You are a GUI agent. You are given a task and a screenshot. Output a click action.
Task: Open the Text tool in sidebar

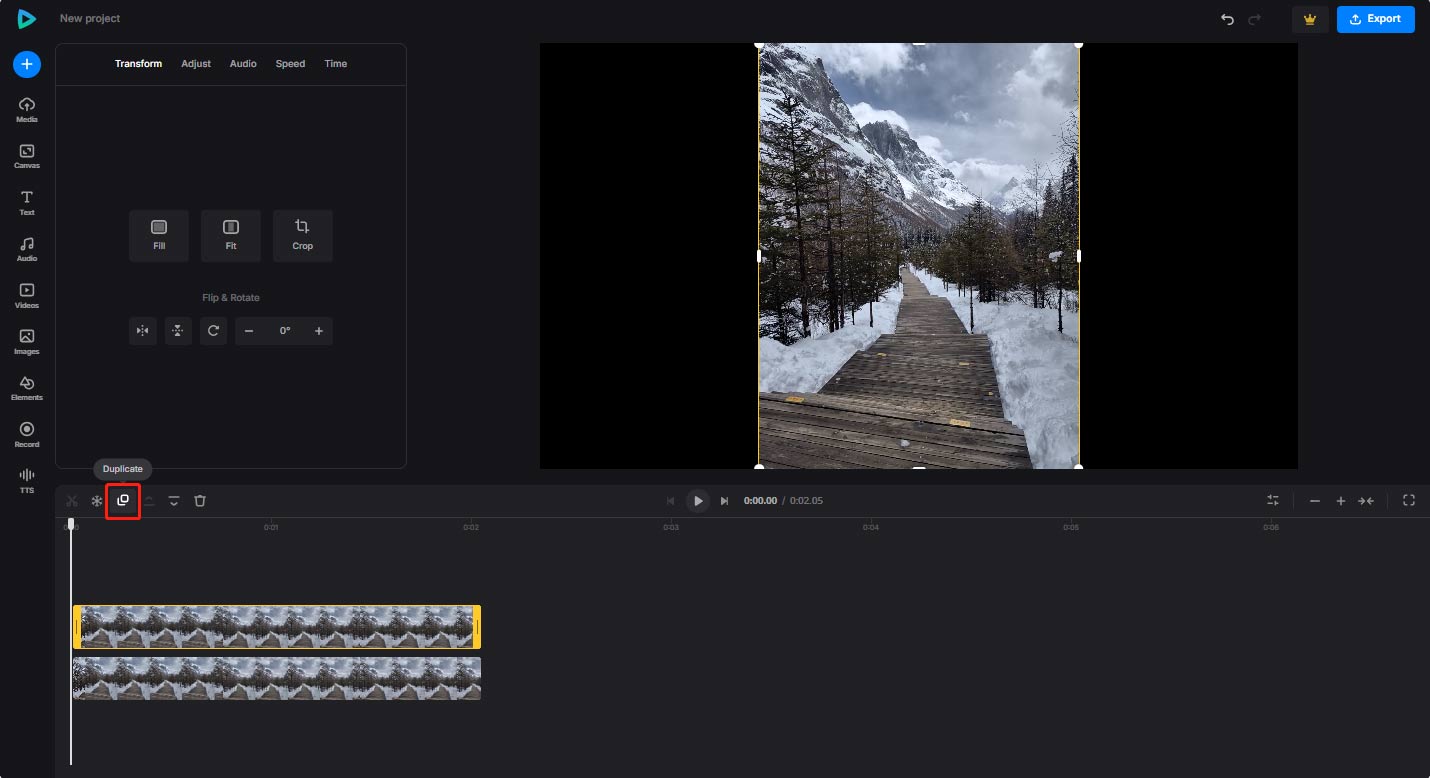(x=27, y=202)
